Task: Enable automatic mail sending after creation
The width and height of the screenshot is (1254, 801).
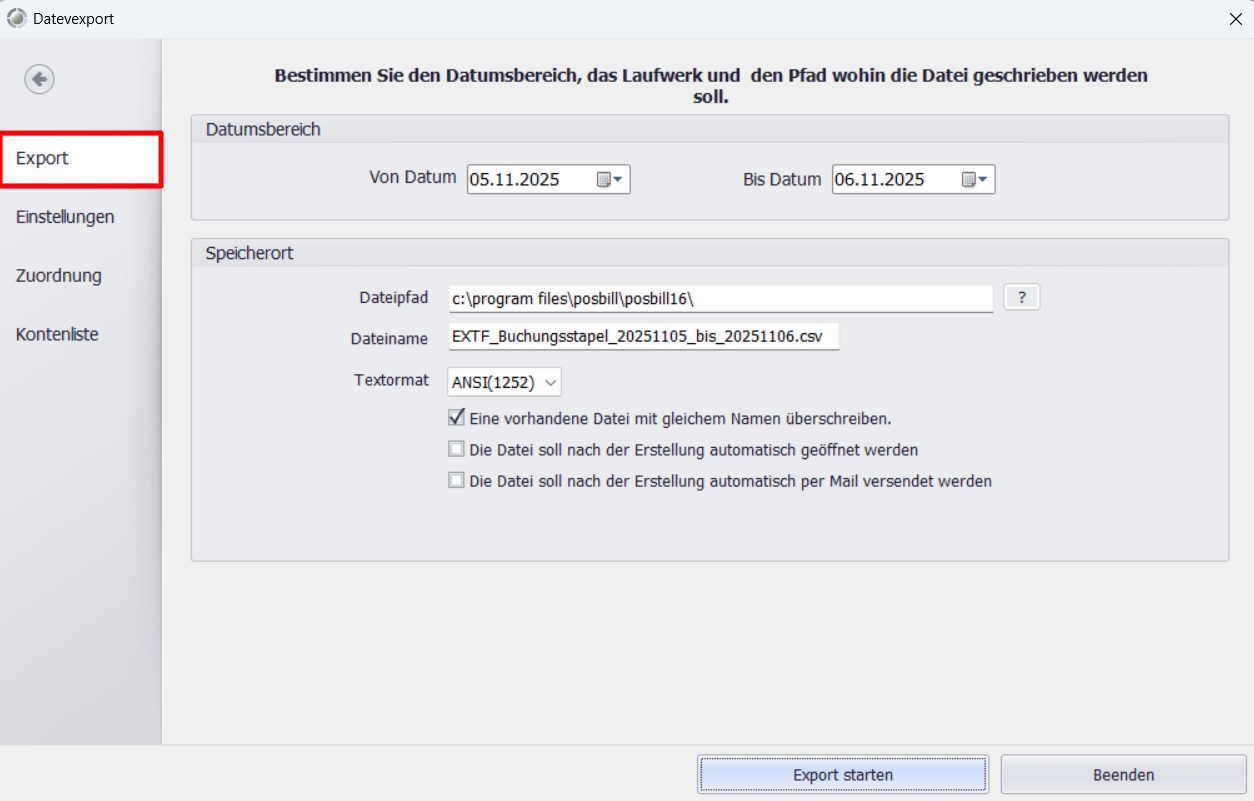Action: pyautogui.click(x=457, y=480)
